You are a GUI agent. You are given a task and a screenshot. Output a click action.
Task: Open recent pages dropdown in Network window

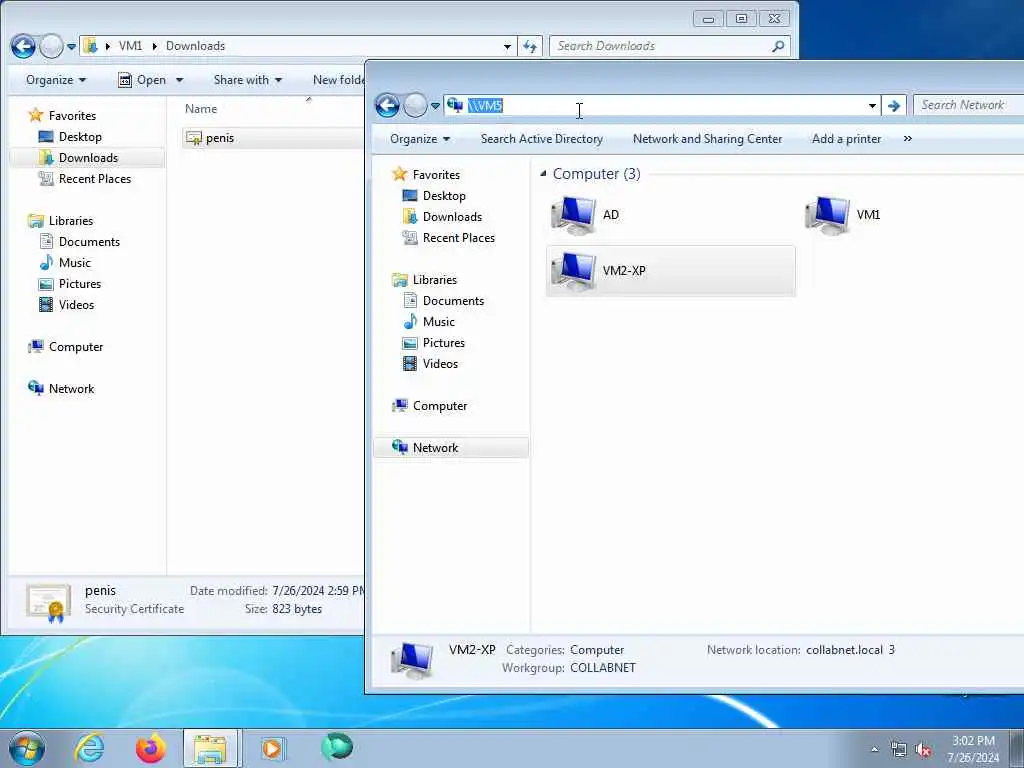[x=435, y=106]
